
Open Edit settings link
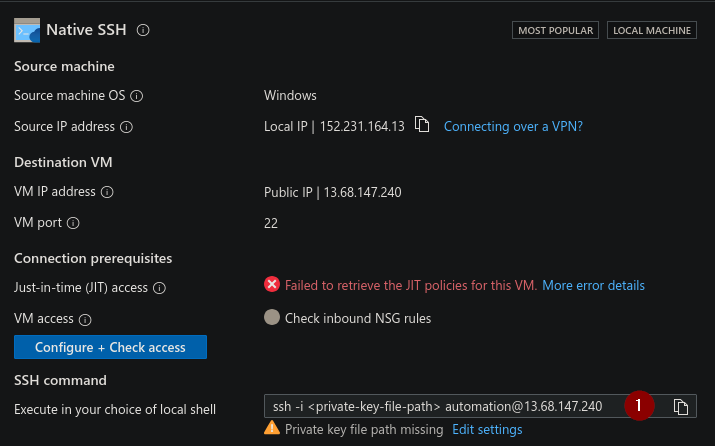click(x=487, y=430)
